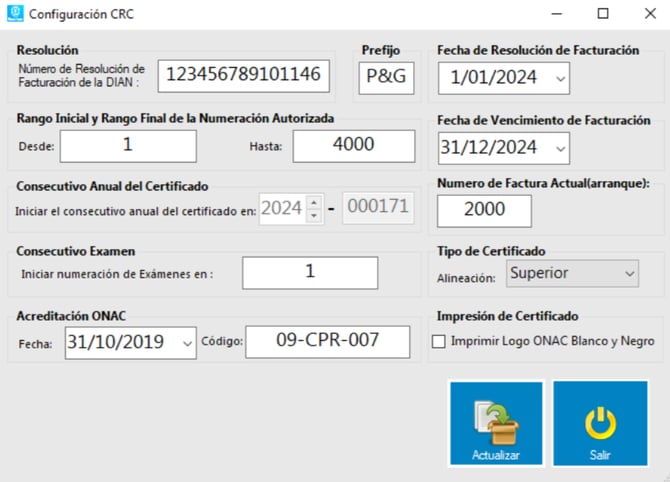Click the certificate consecutive 000171 field
This screenshot has height=482, width=670.
tap(377, 209)
